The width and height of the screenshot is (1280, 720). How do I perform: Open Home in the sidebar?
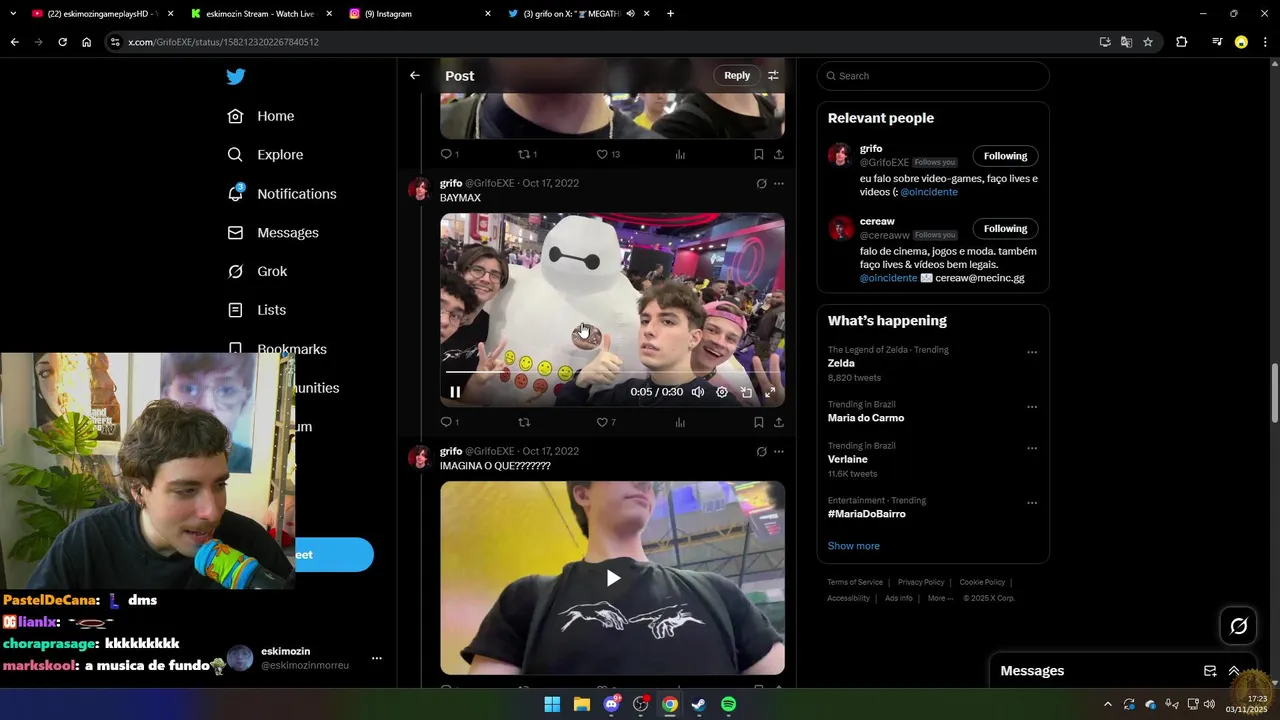(x=261, y=116)
